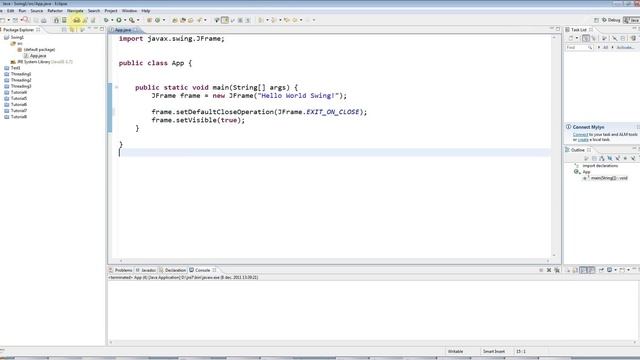Image resolution: width=640 pixels, height=360 pixels.
Task: Select the App class in Outline
Action: [x=582, y=172]
